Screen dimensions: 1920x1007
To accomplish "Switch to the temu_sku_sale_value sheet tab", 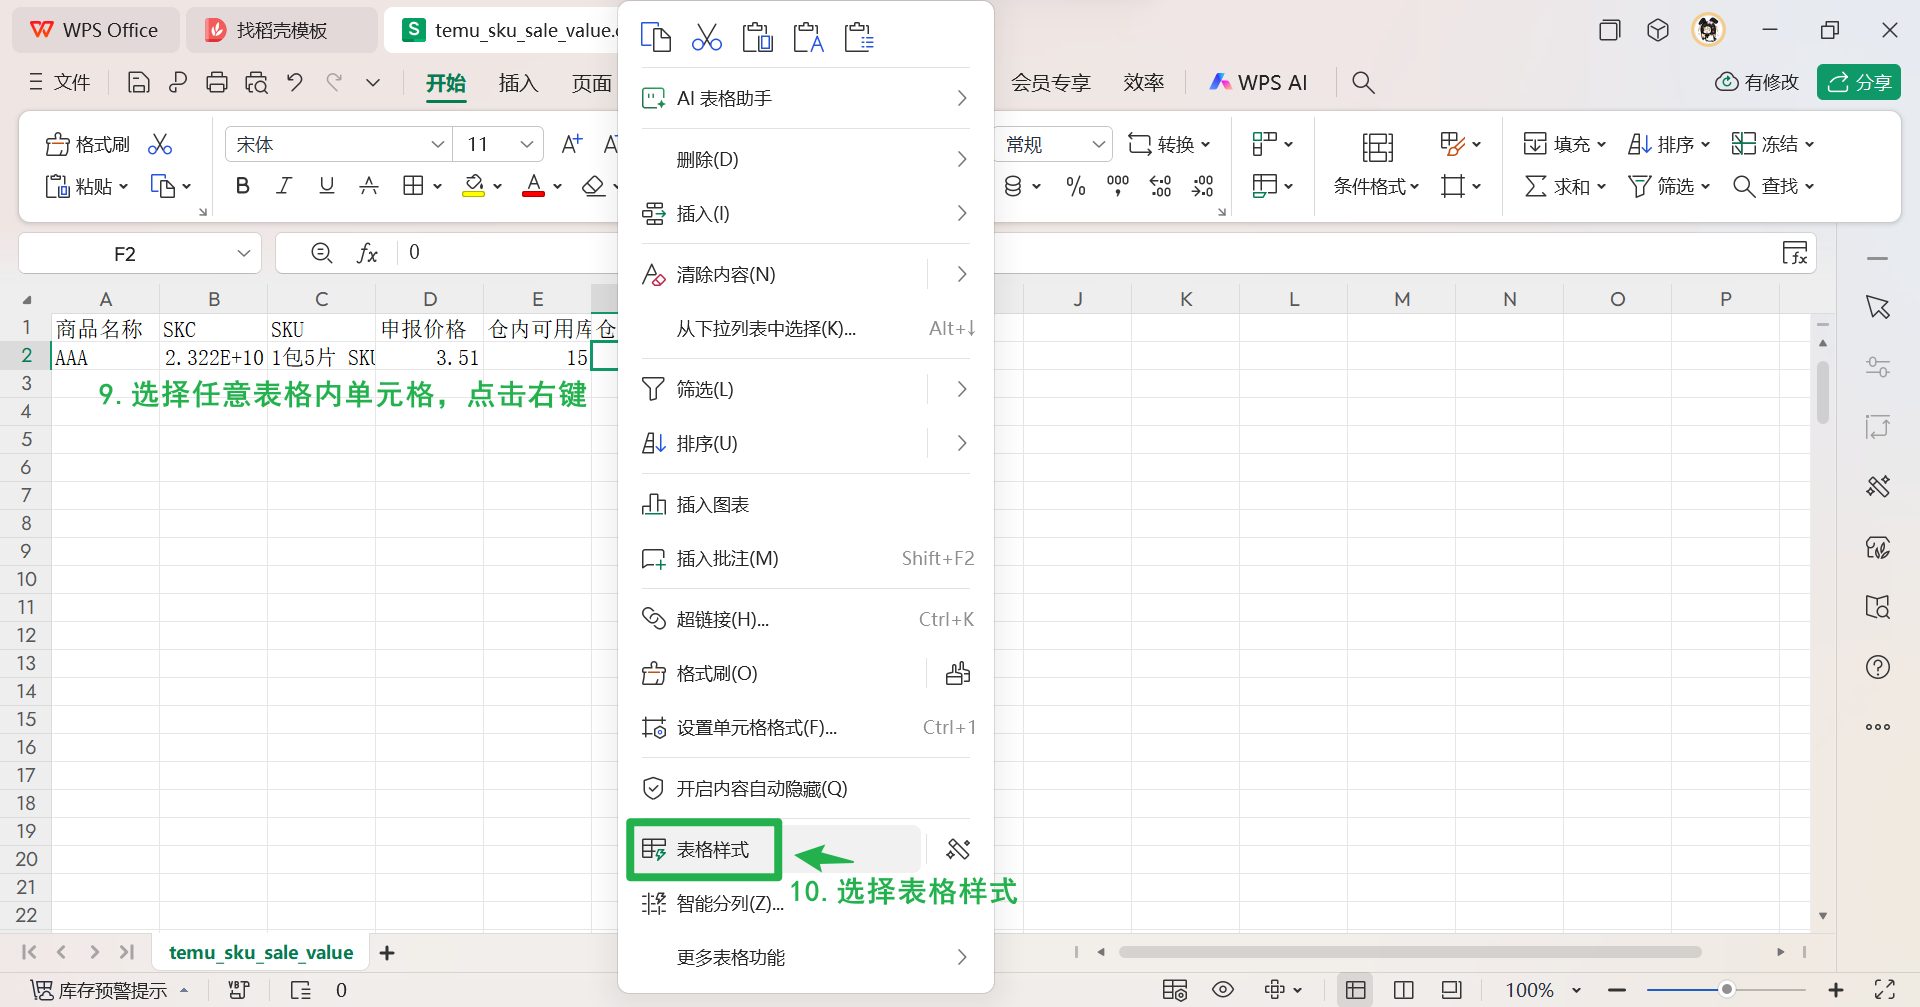I will (x=261, y=952).
